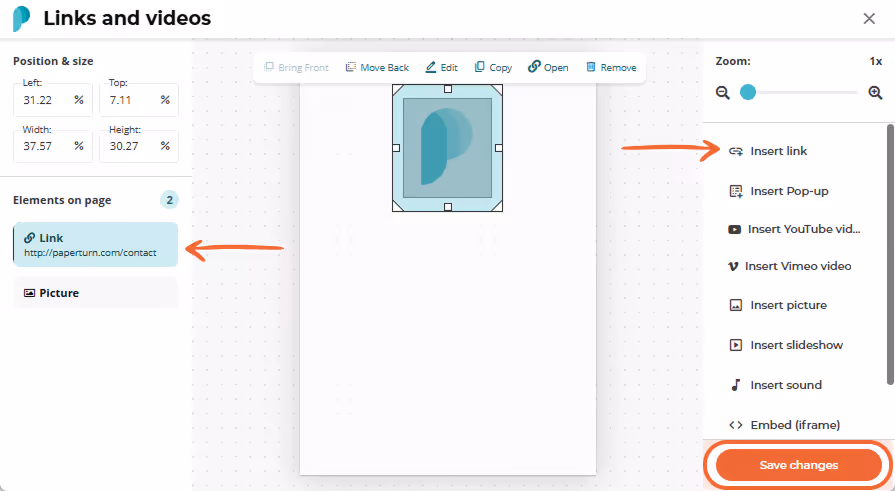The height and width of the screenshot is (491, 895).
Task: Send element back with Move Back
Action: click(x=377, y=67)
